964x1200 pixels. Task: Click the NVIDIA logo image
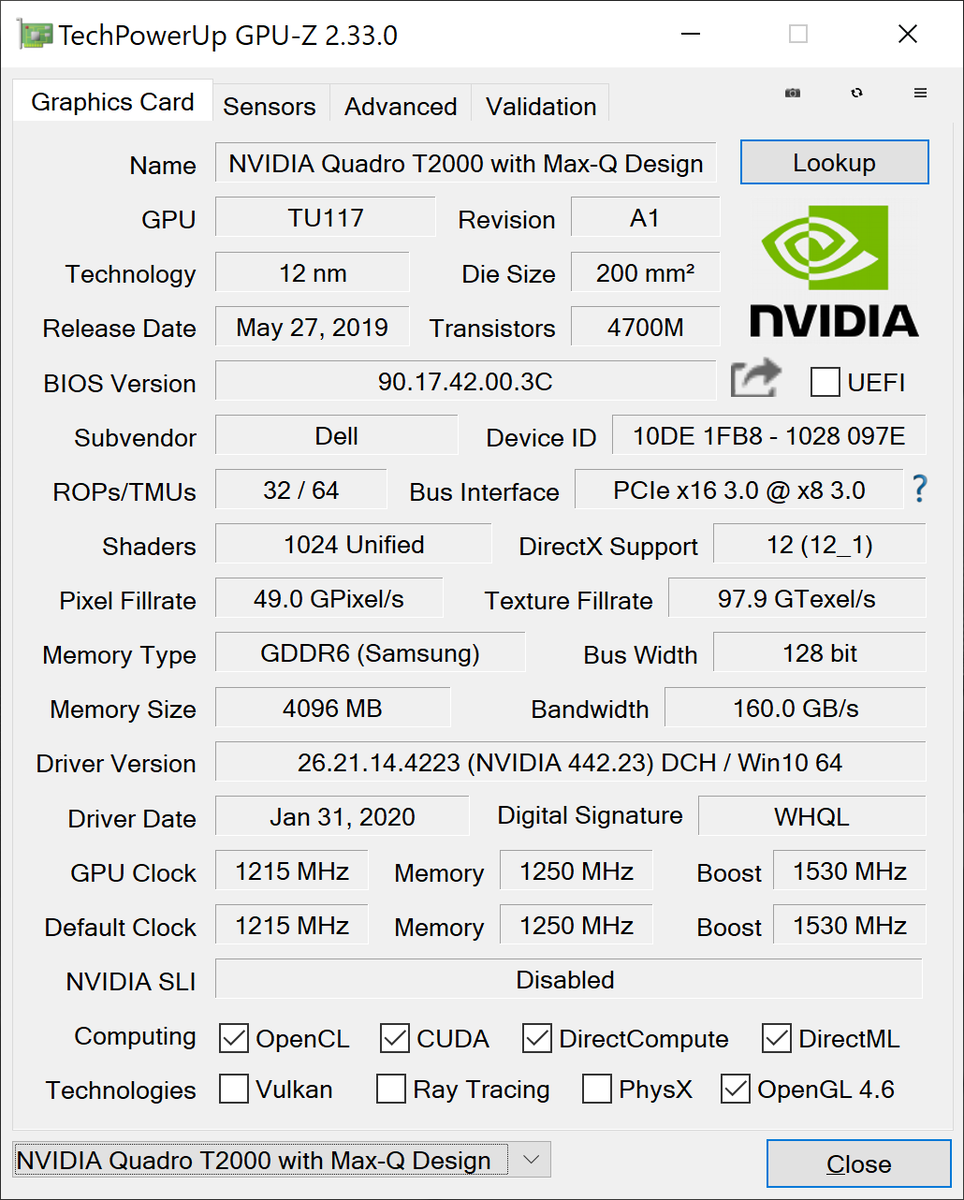click(x=834, y=271)
